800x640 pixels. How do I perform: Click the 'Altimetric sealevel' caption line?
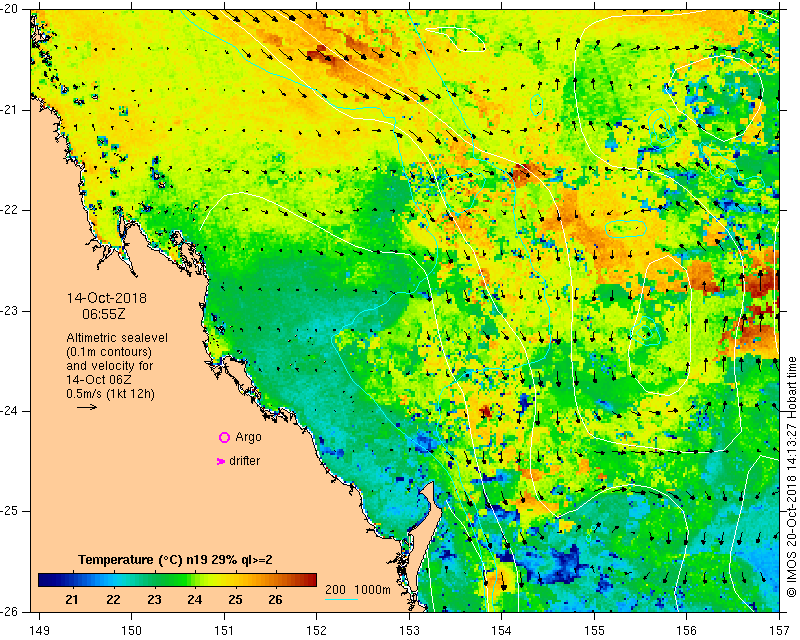pos(117,338)
